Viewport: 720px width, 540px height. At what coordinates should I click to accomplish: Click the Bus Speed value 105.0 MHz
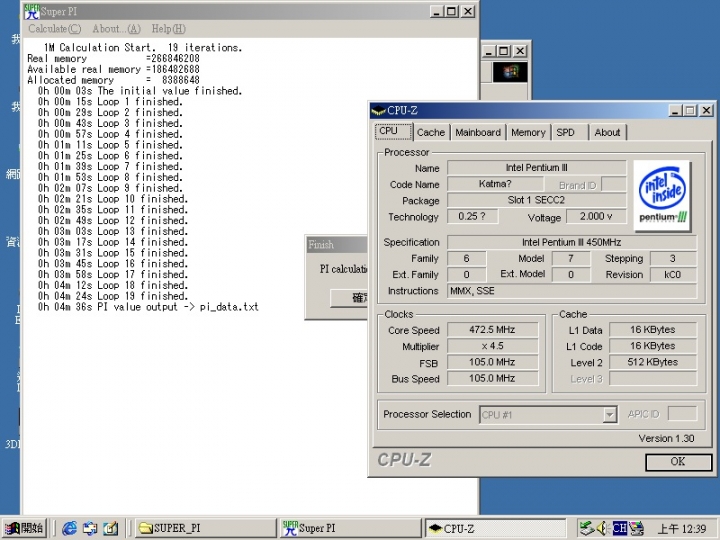[x=492, y=378]
